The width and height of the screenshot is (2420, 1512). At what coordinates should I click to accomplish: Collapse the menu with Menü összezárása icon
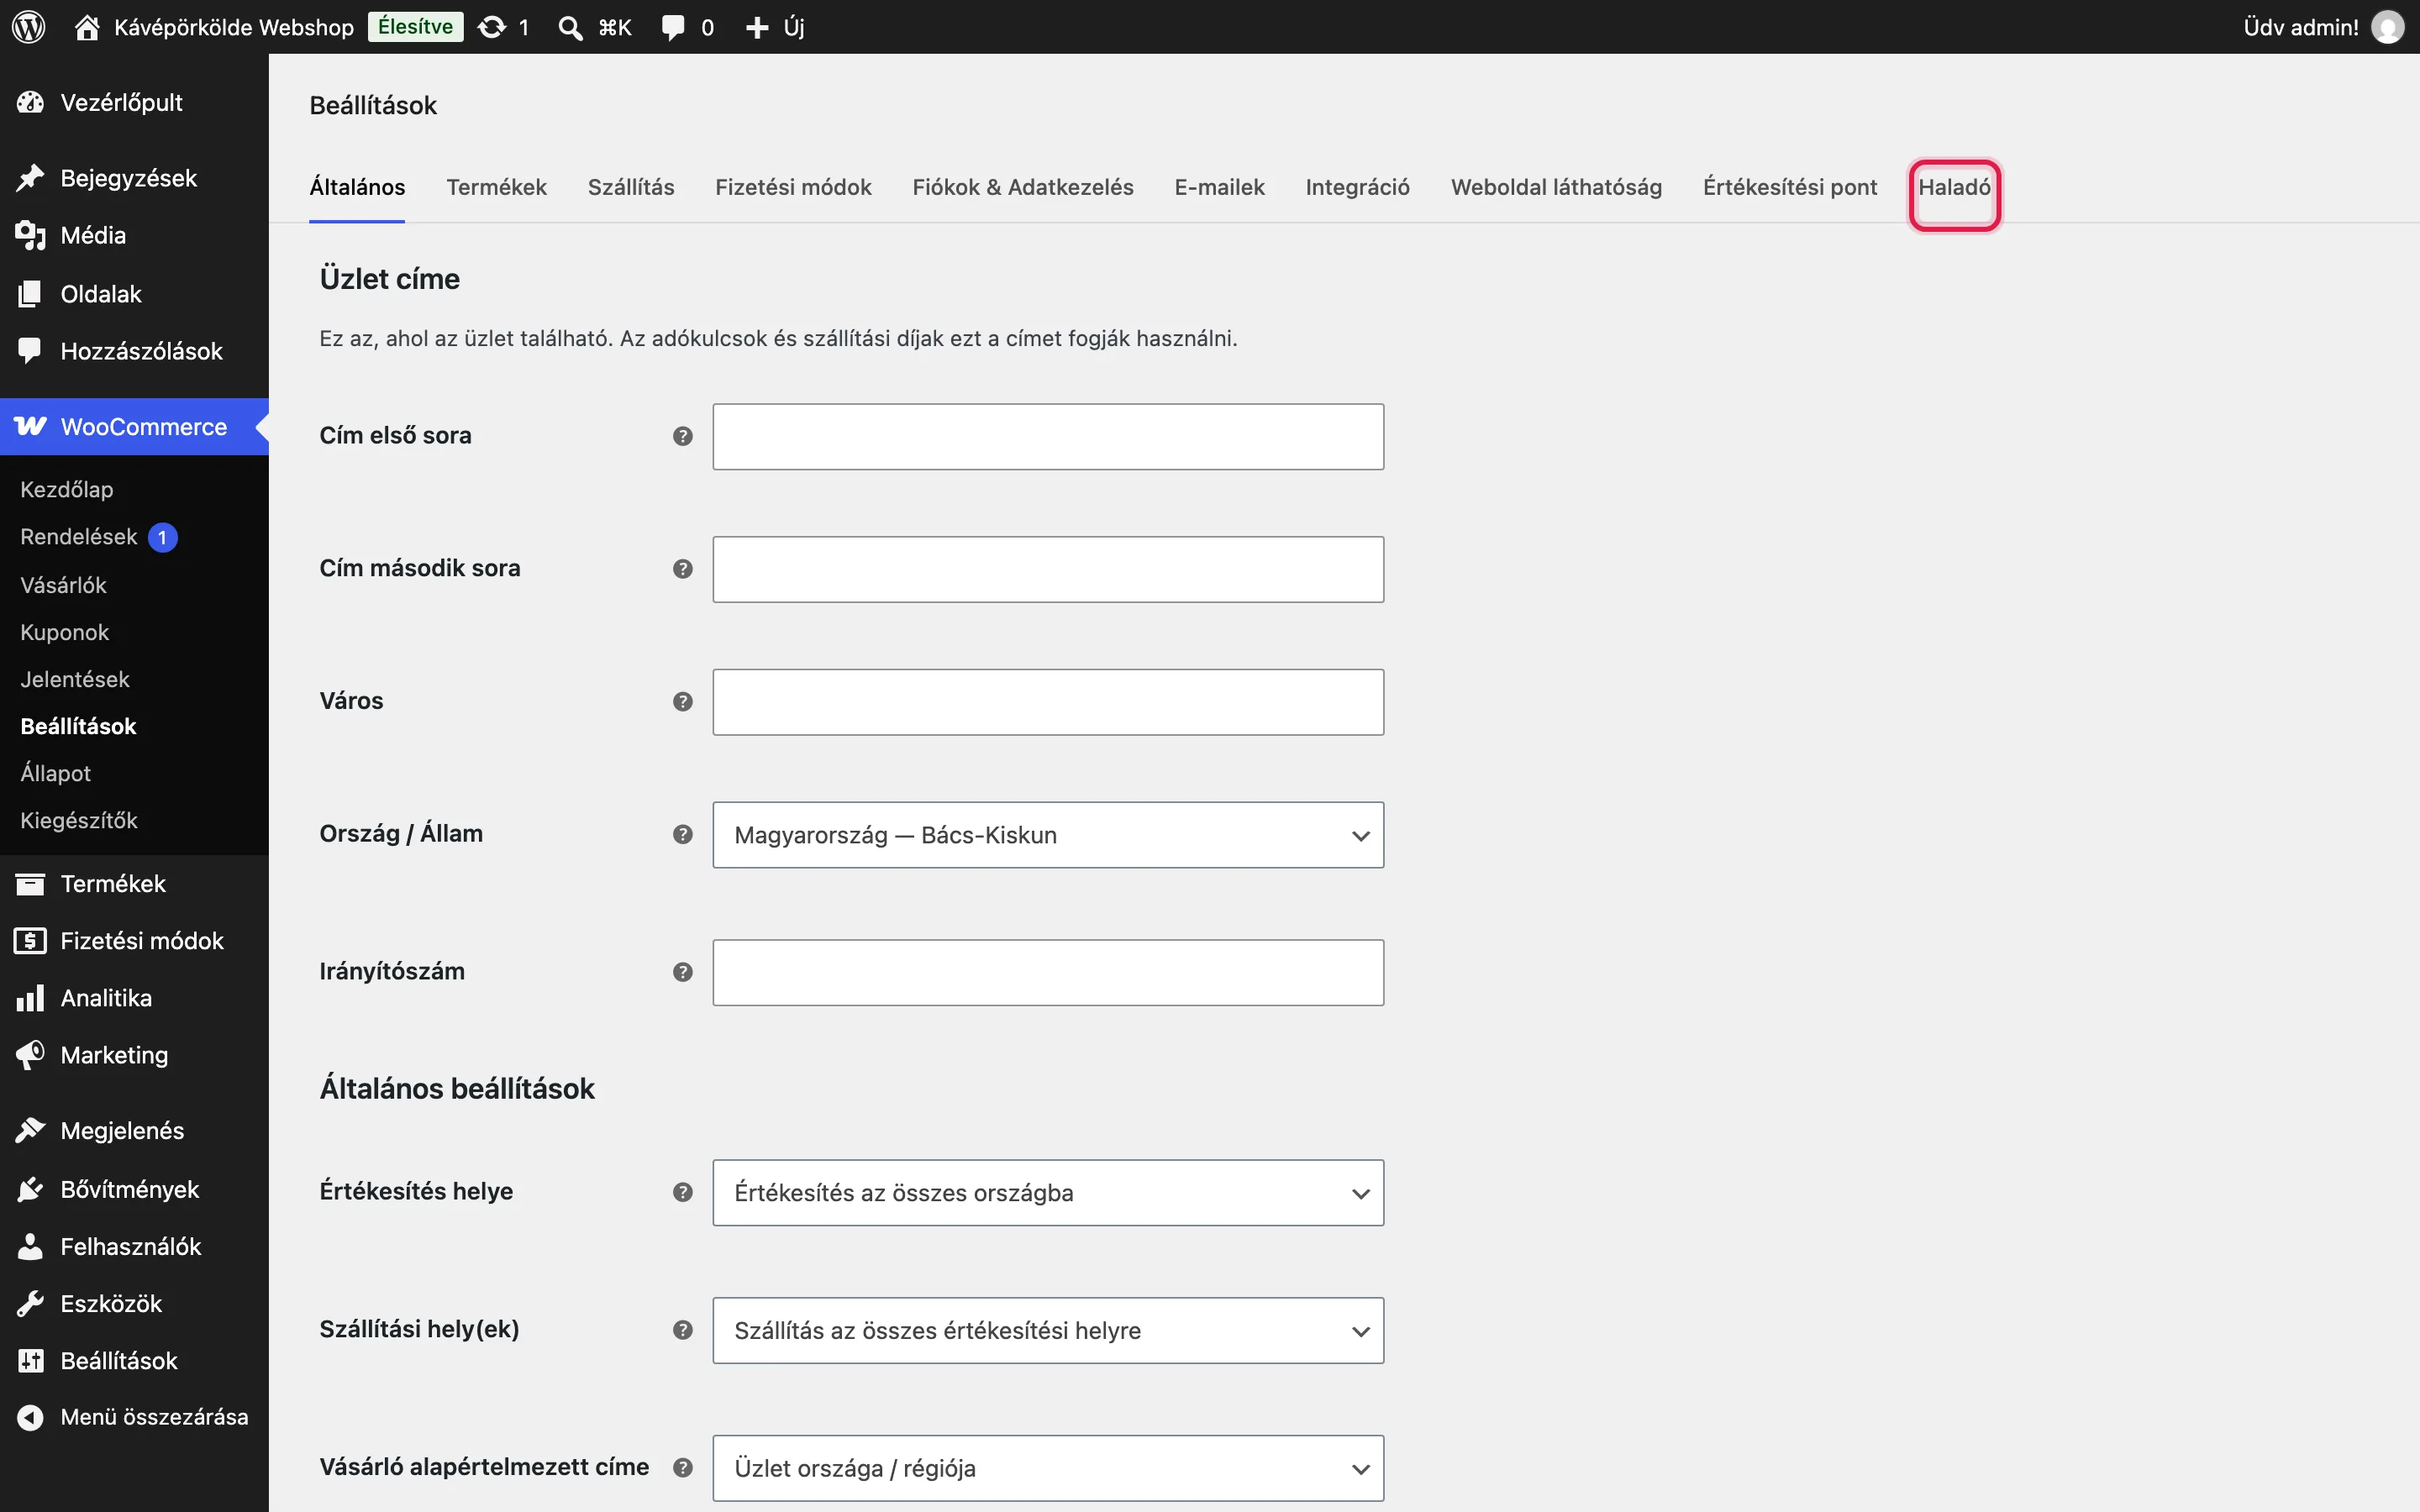[x=31, y=1417]
